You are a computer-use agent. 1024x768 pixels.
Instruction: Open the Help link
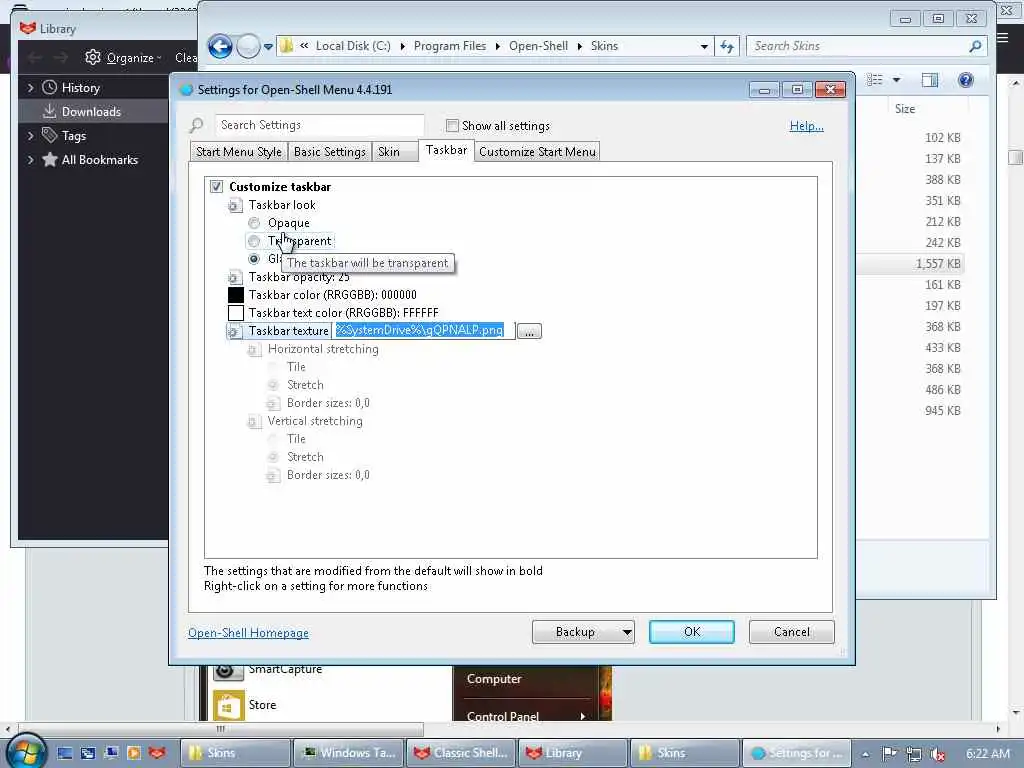(807, 126)
